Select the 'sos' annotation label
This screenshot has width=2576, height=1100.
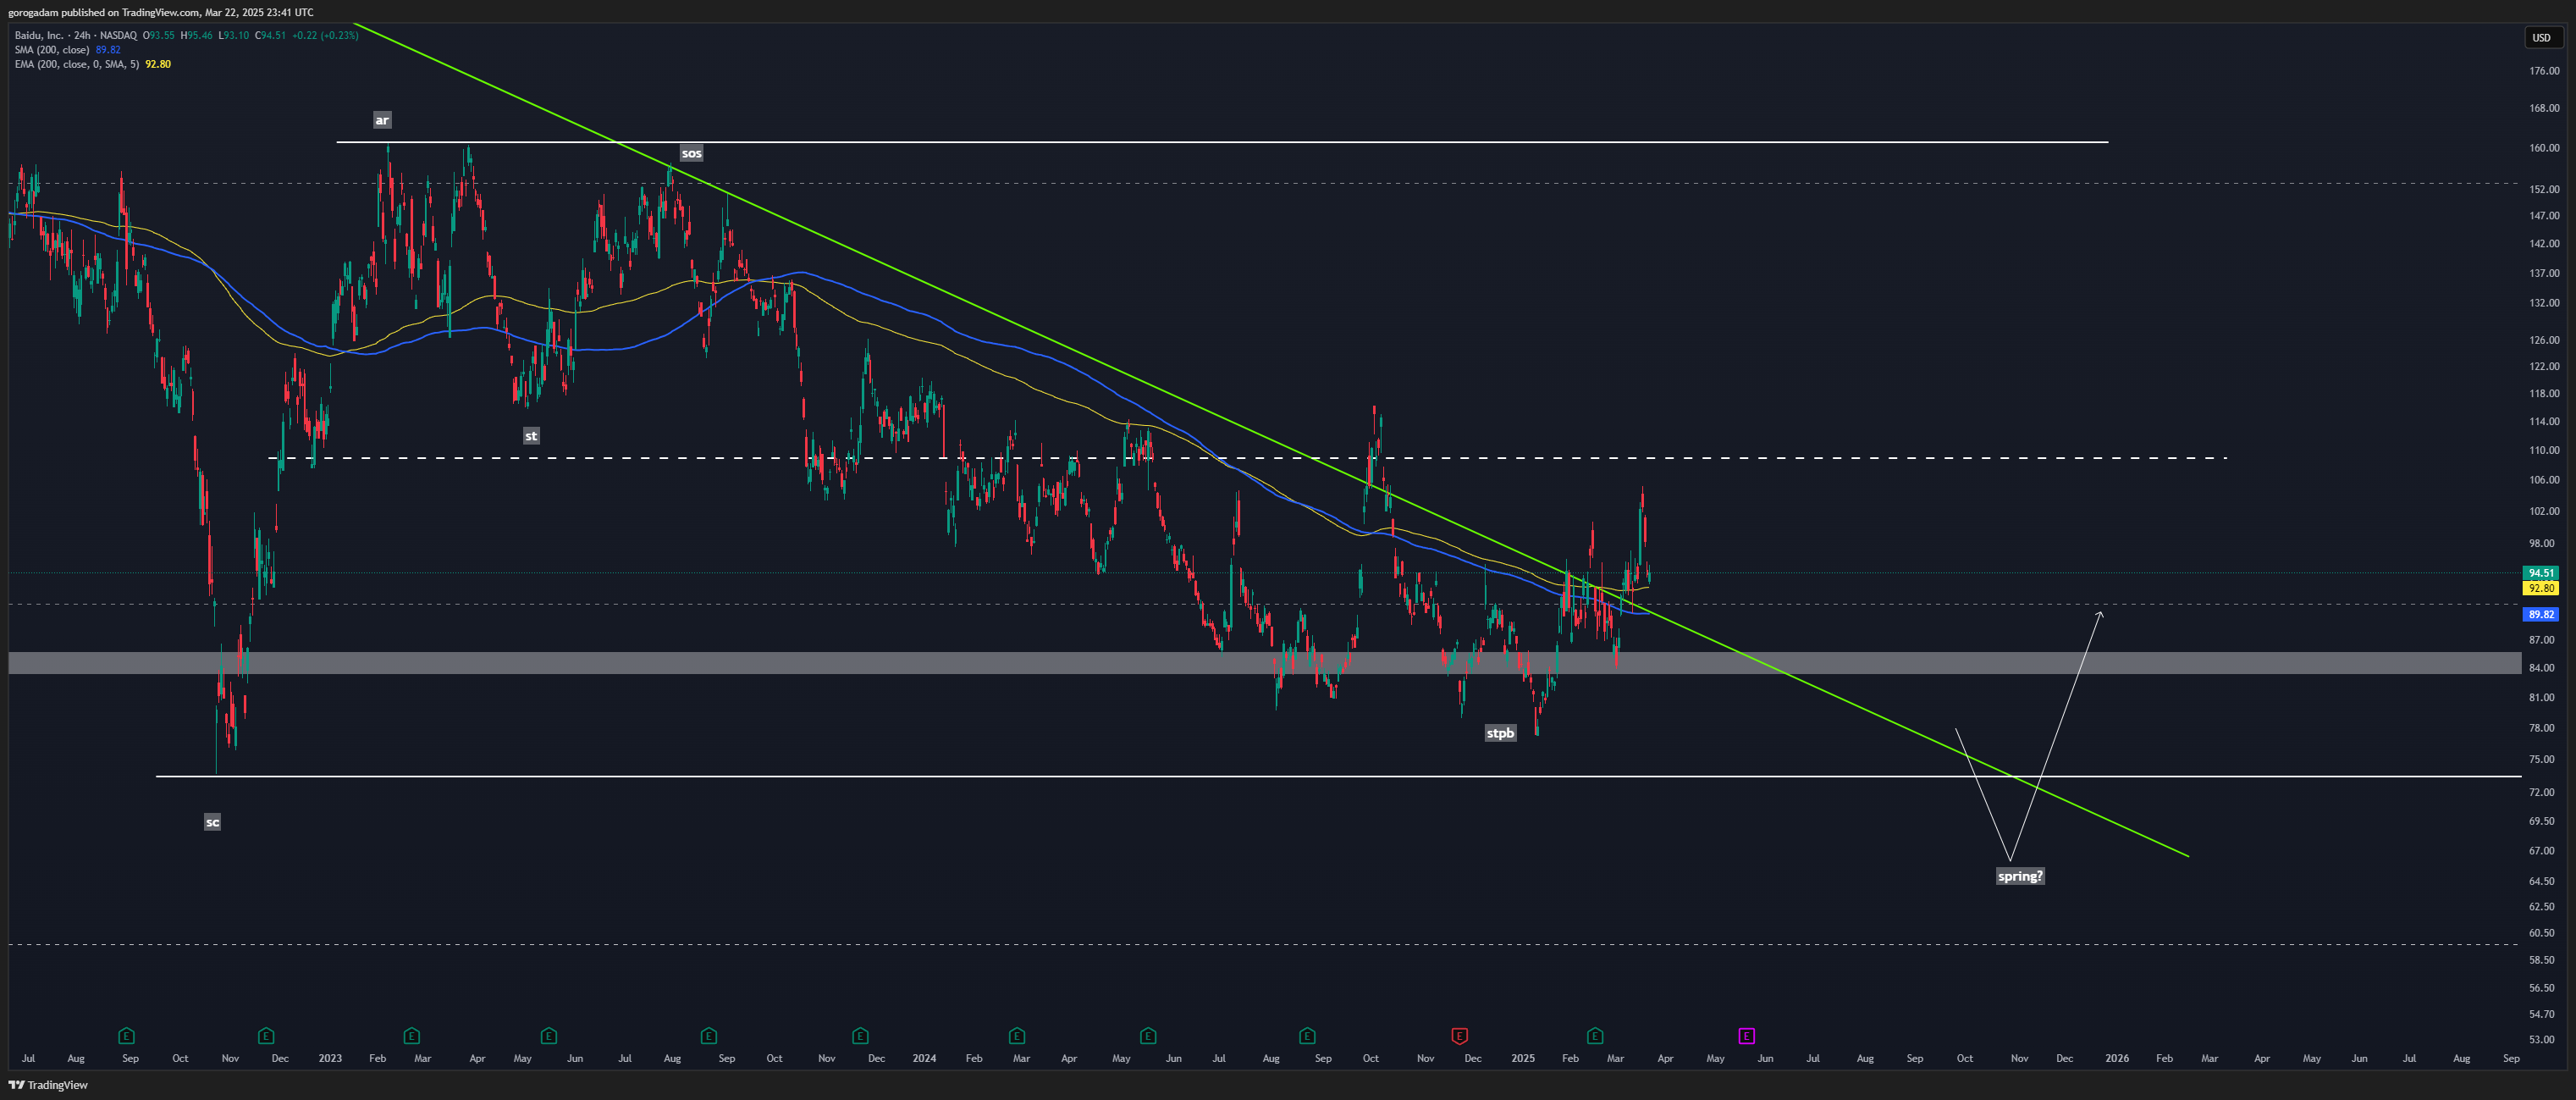pyautogui.click(x=691, y=153)
